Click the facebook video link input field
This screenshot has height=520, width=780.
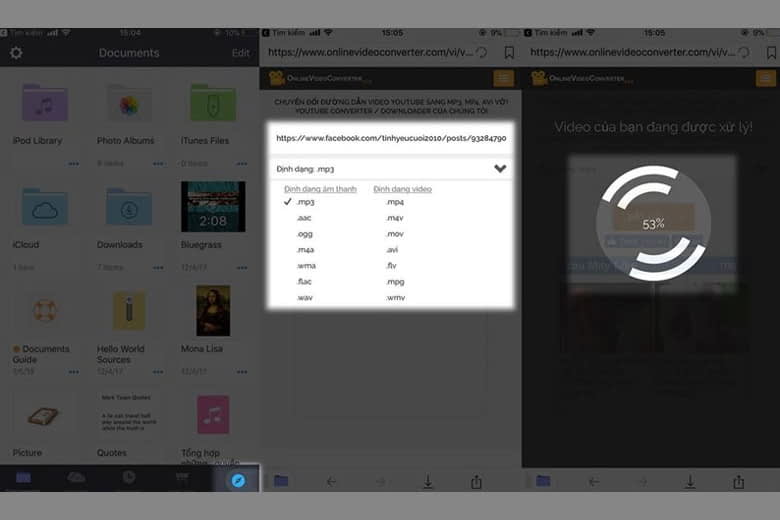coord(390,138)
